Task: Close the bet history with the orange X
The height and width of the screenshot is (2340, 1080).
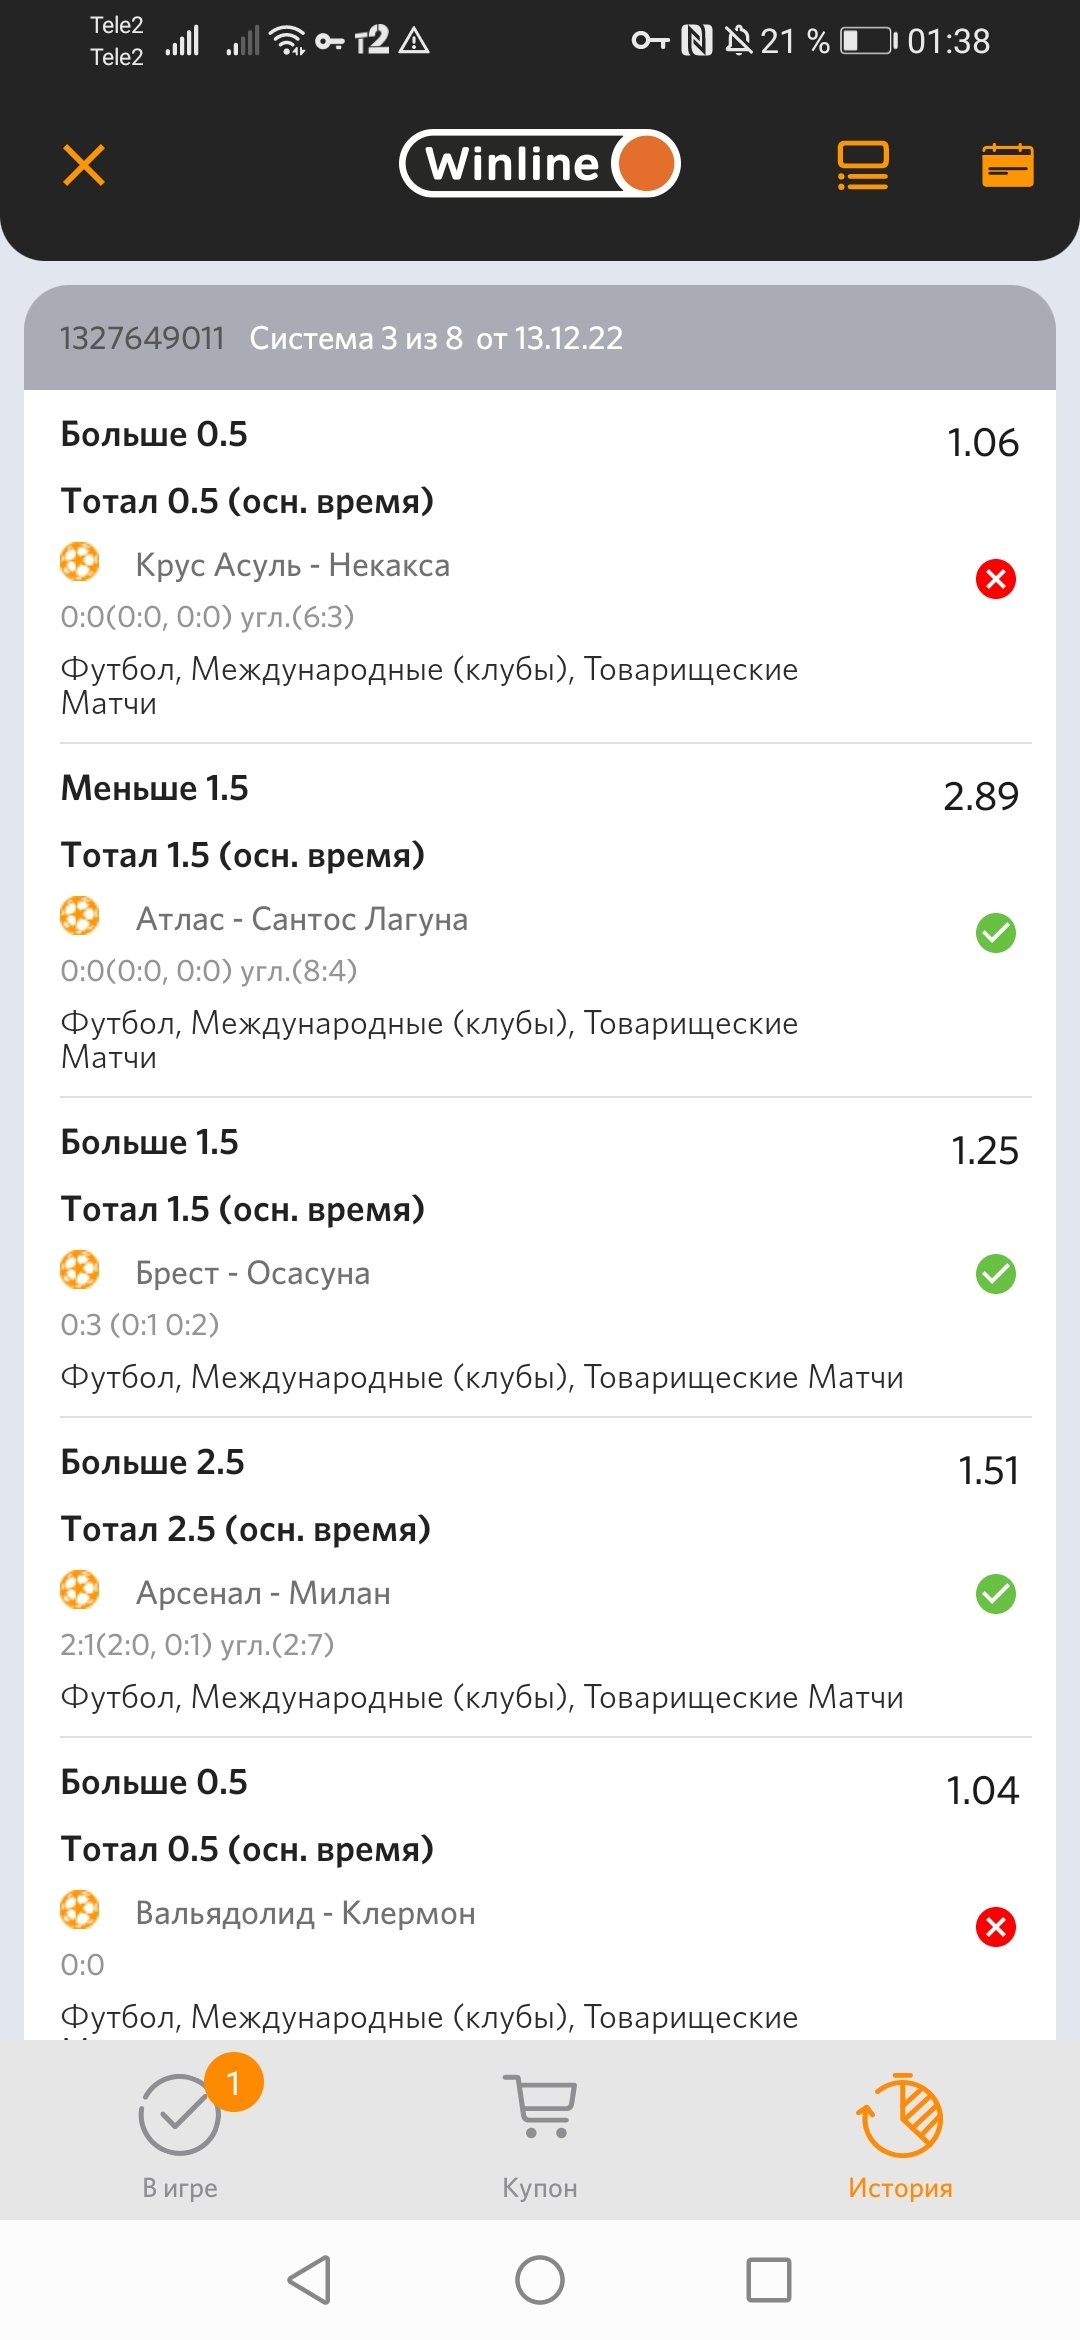Action: (84, 165)
